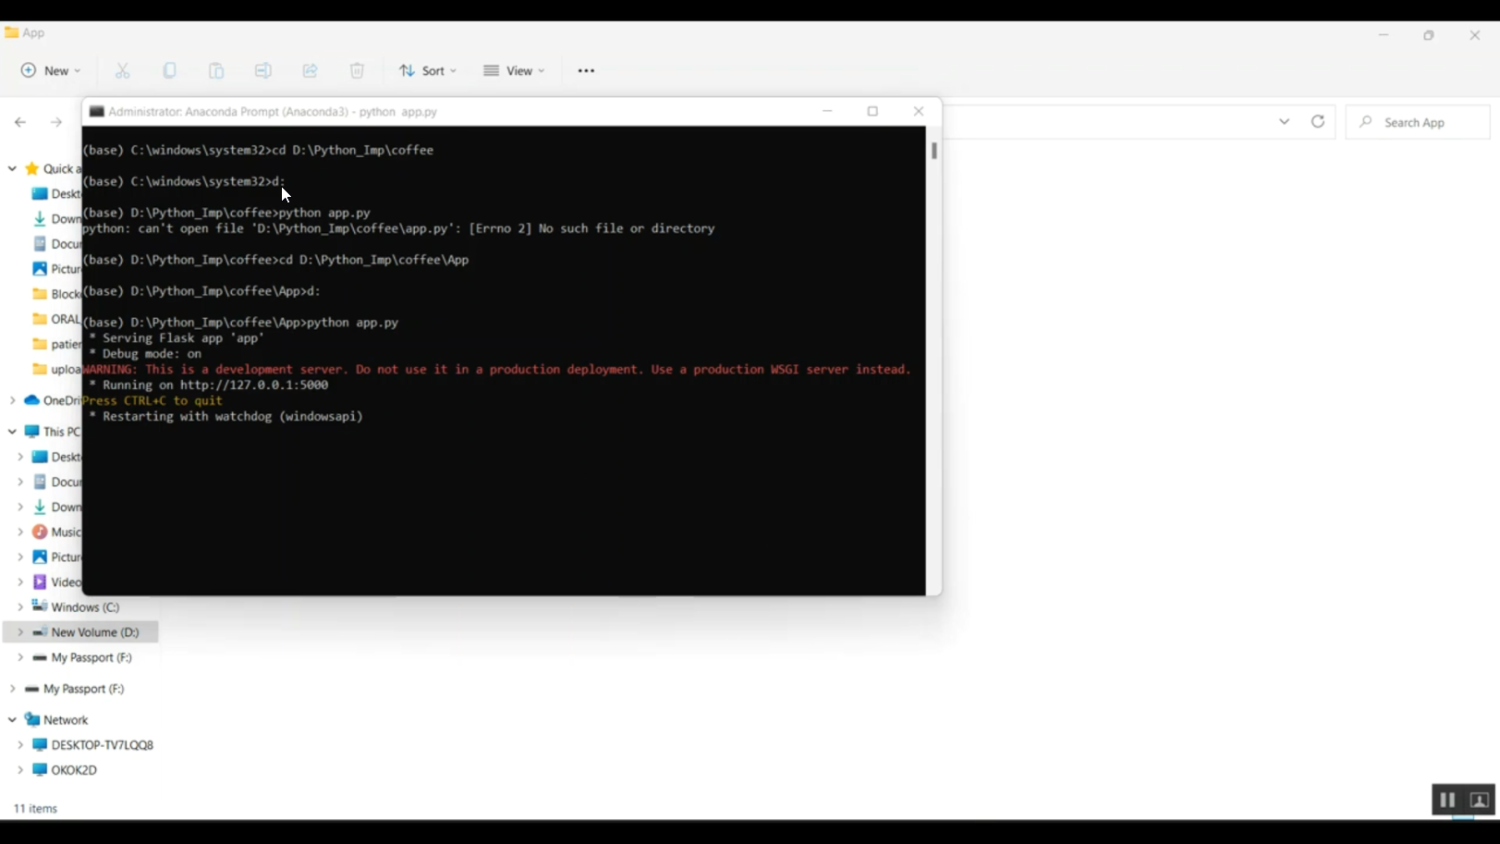Screen dimensions: 1500x844
Task: Select Network in the navigation pane
Action: (56, 720)
